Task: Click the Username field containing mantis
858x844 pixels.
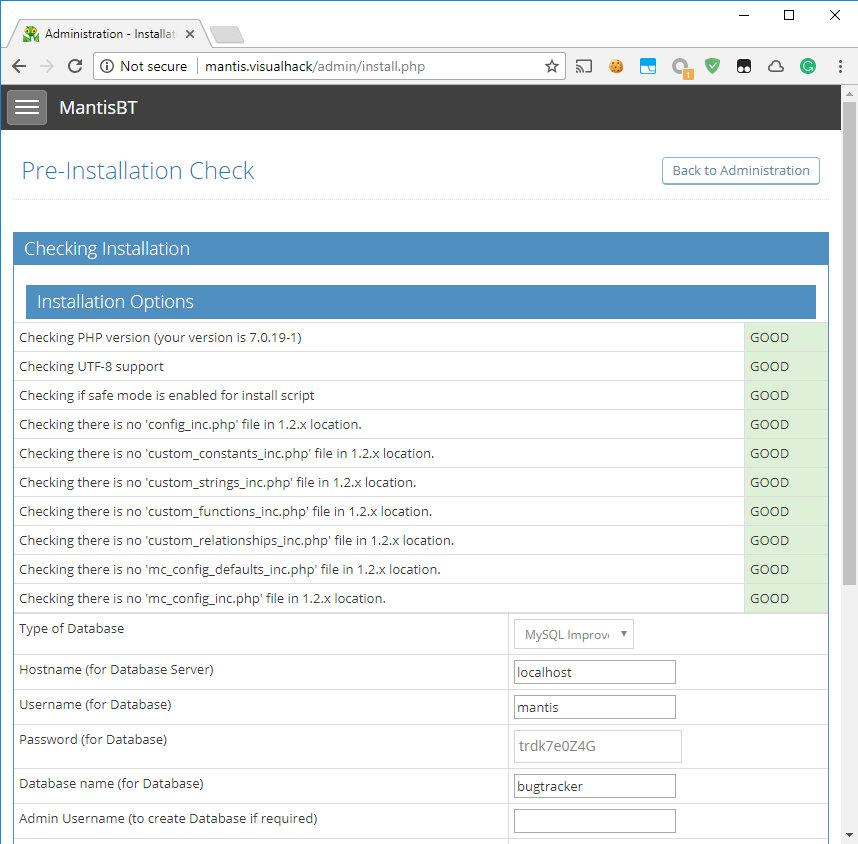Action: (595, 707)
